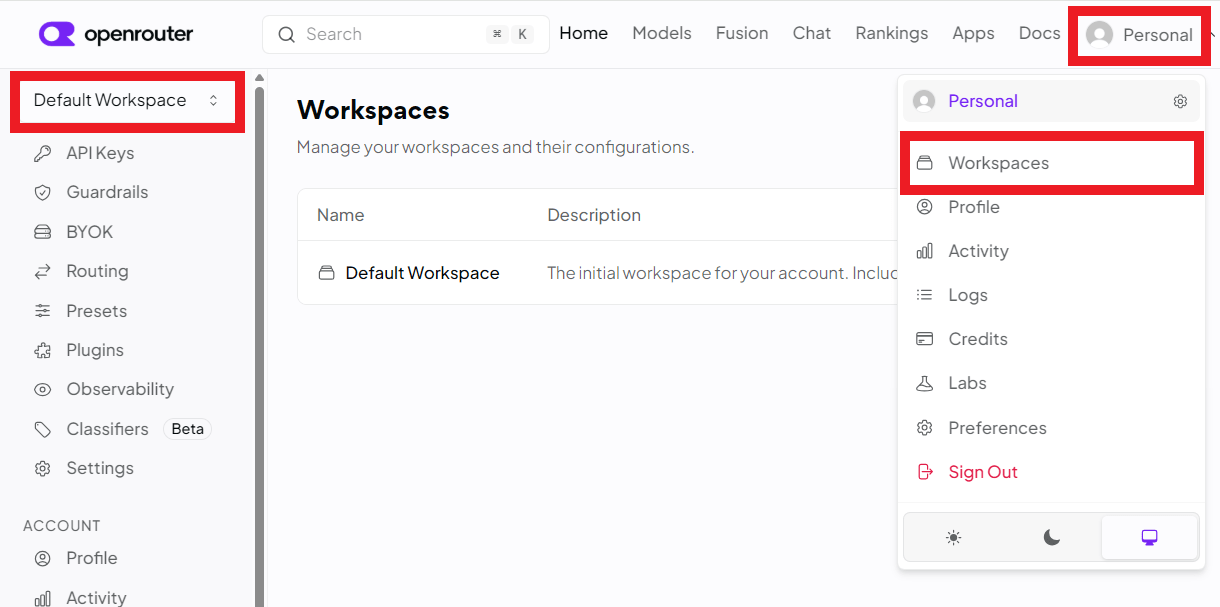
Task: Click the gear icon beside Personal in the menu
Action: coord(1180,101)
